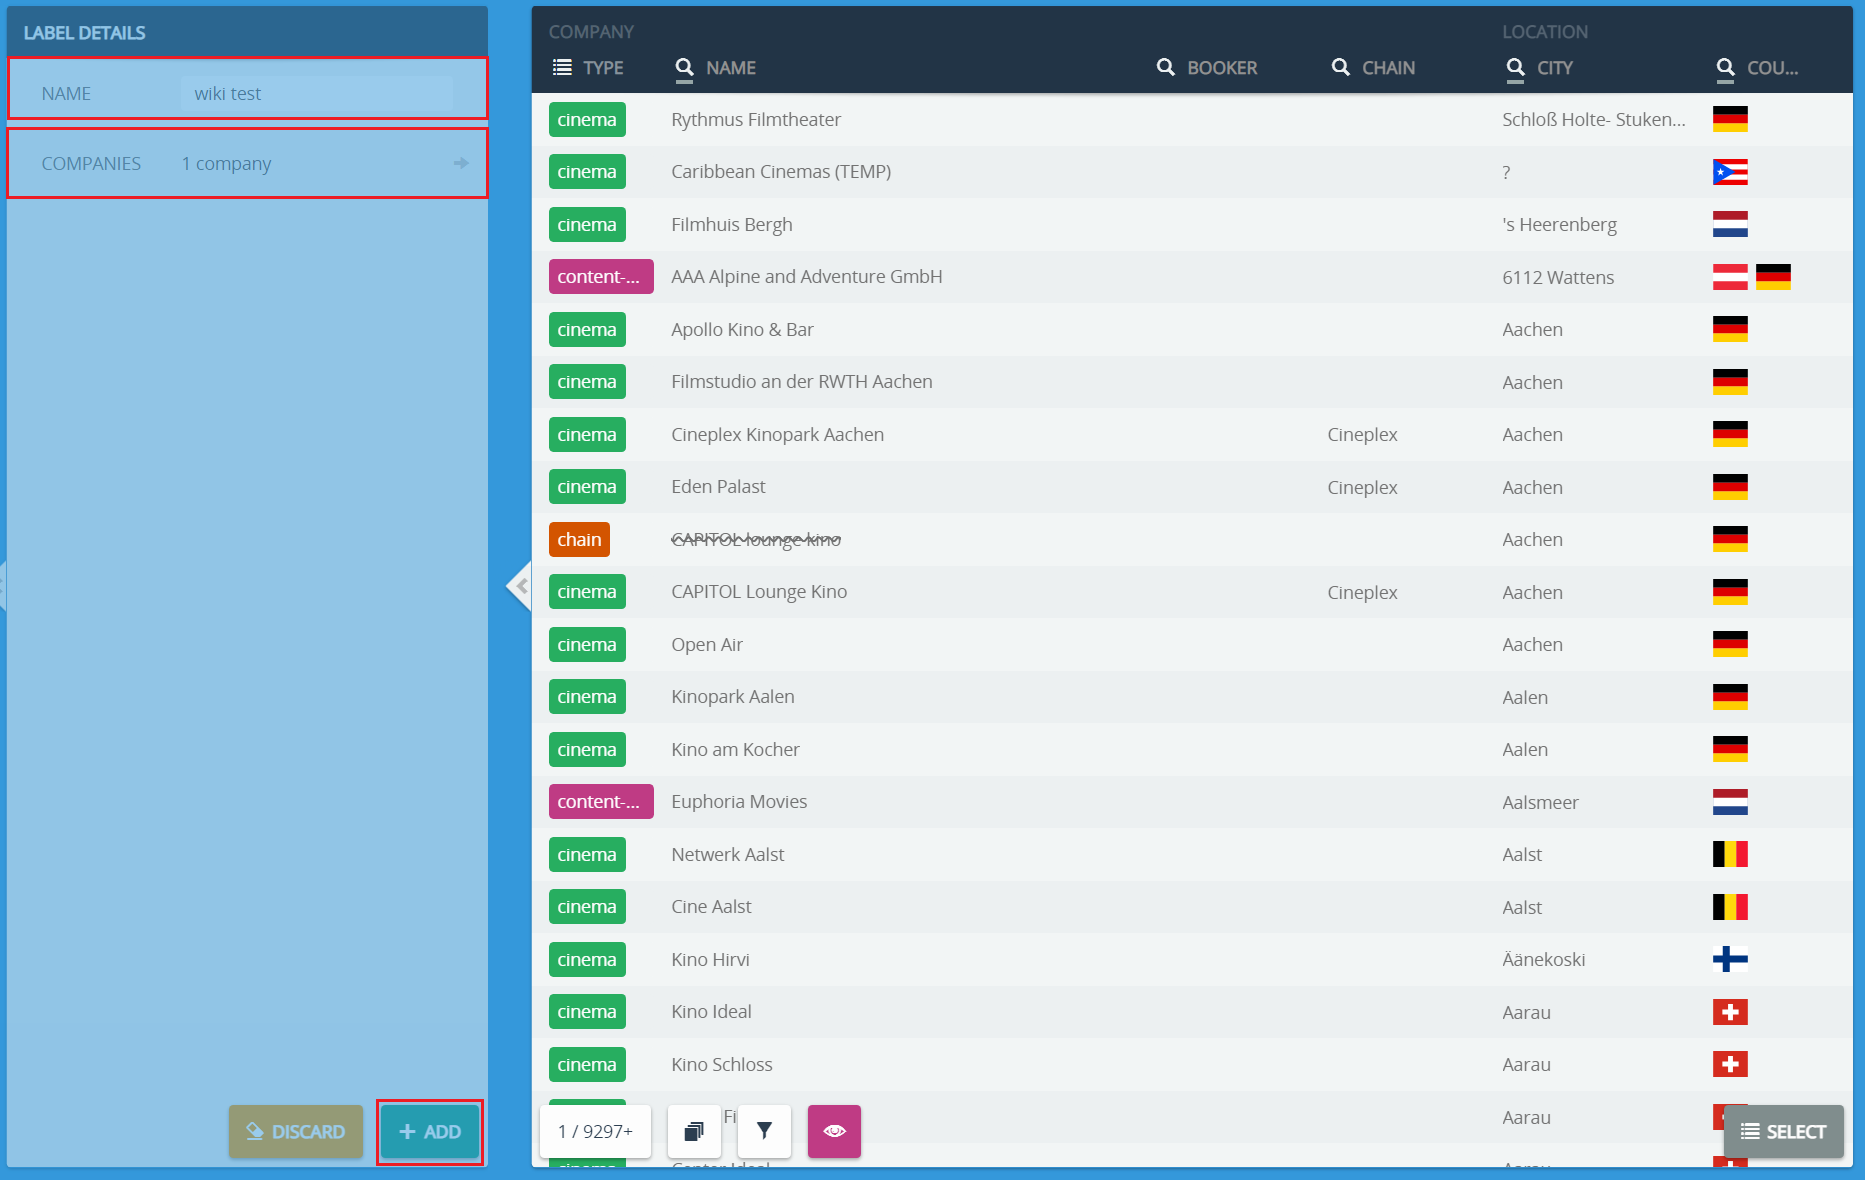Select the Filmhuis Bergh row
The image size is (1865, 1180).
[1192, 225]
